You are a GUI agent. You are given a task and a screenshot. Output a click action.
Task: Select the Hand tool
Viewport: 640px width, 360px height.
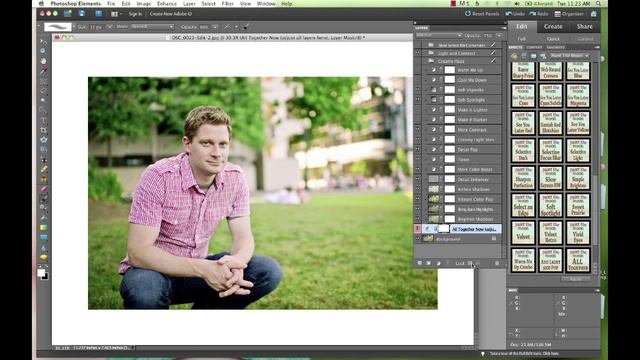[x=43, y=61]
